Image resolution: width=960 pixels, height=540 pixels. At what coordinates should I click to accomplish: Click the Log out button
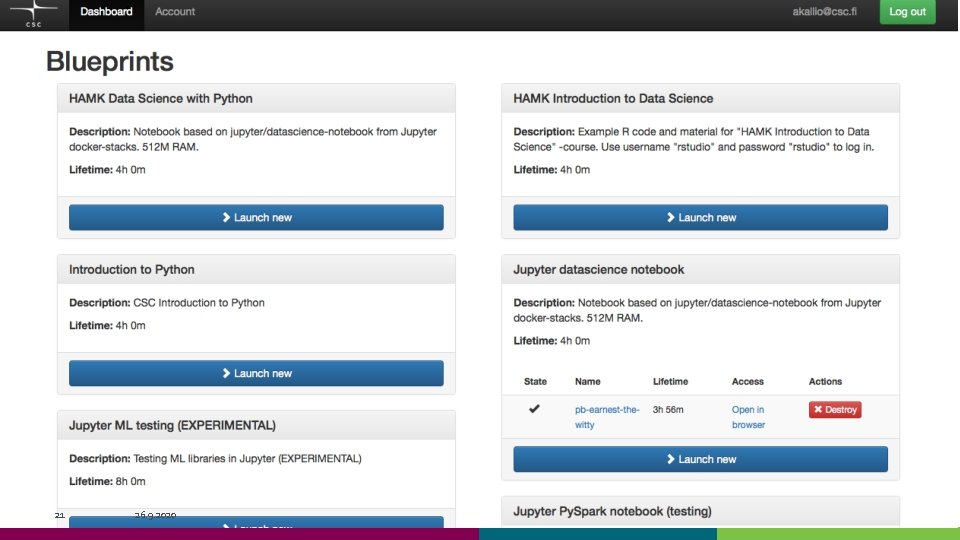(907, 12)
